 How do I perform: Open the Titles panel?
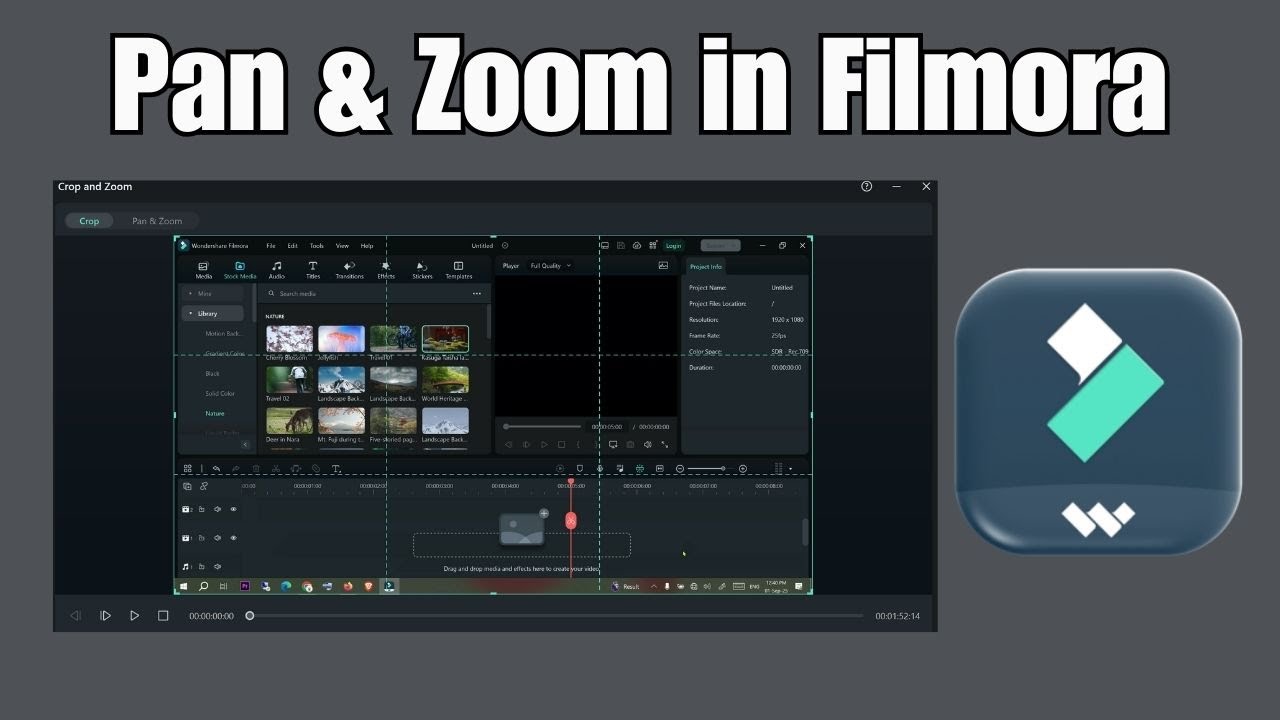pyautogui.click(x=313, y=270)
